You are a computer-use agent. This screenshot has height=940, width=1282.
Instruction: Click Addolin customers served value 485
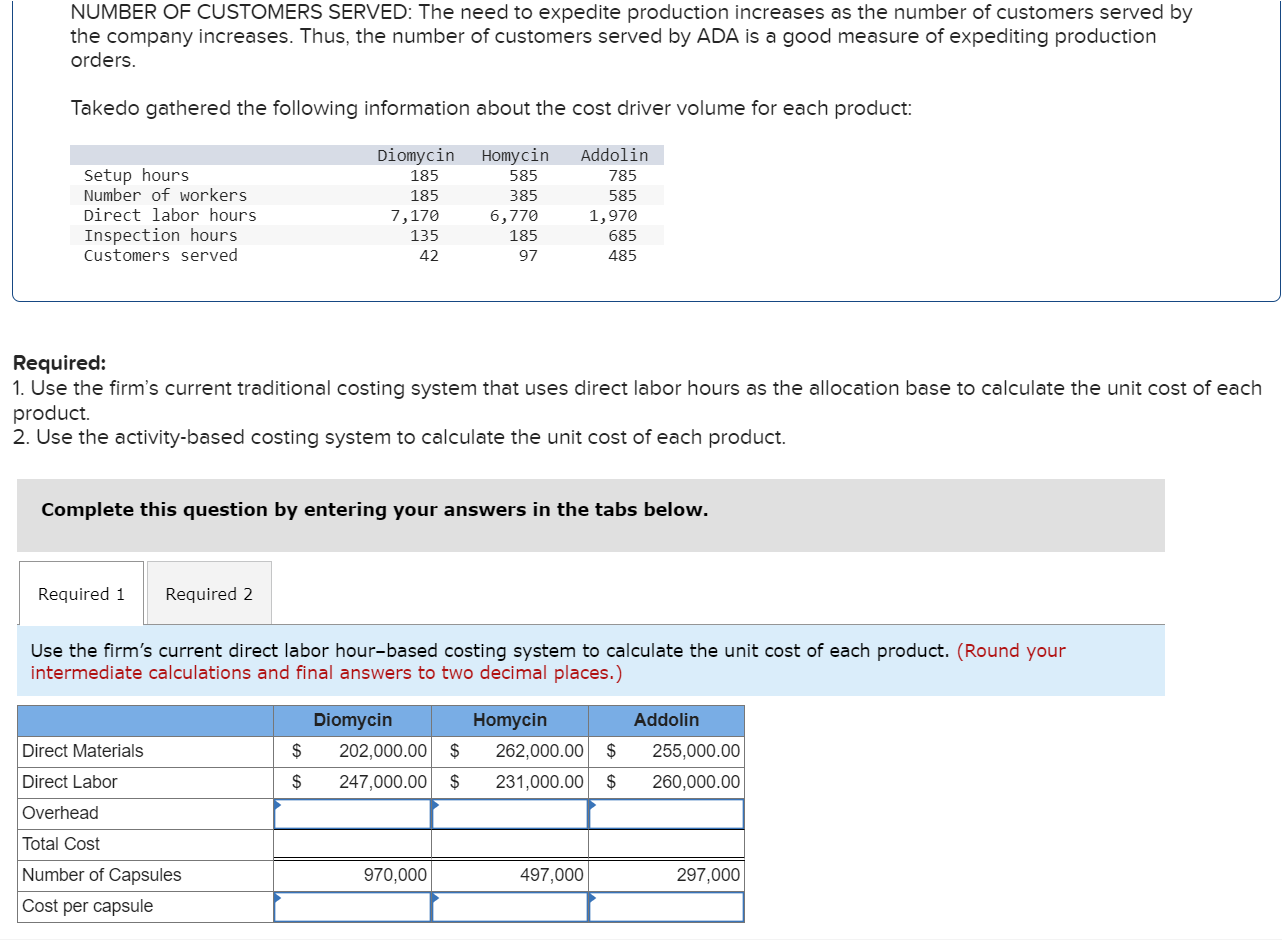click(623, 256)
